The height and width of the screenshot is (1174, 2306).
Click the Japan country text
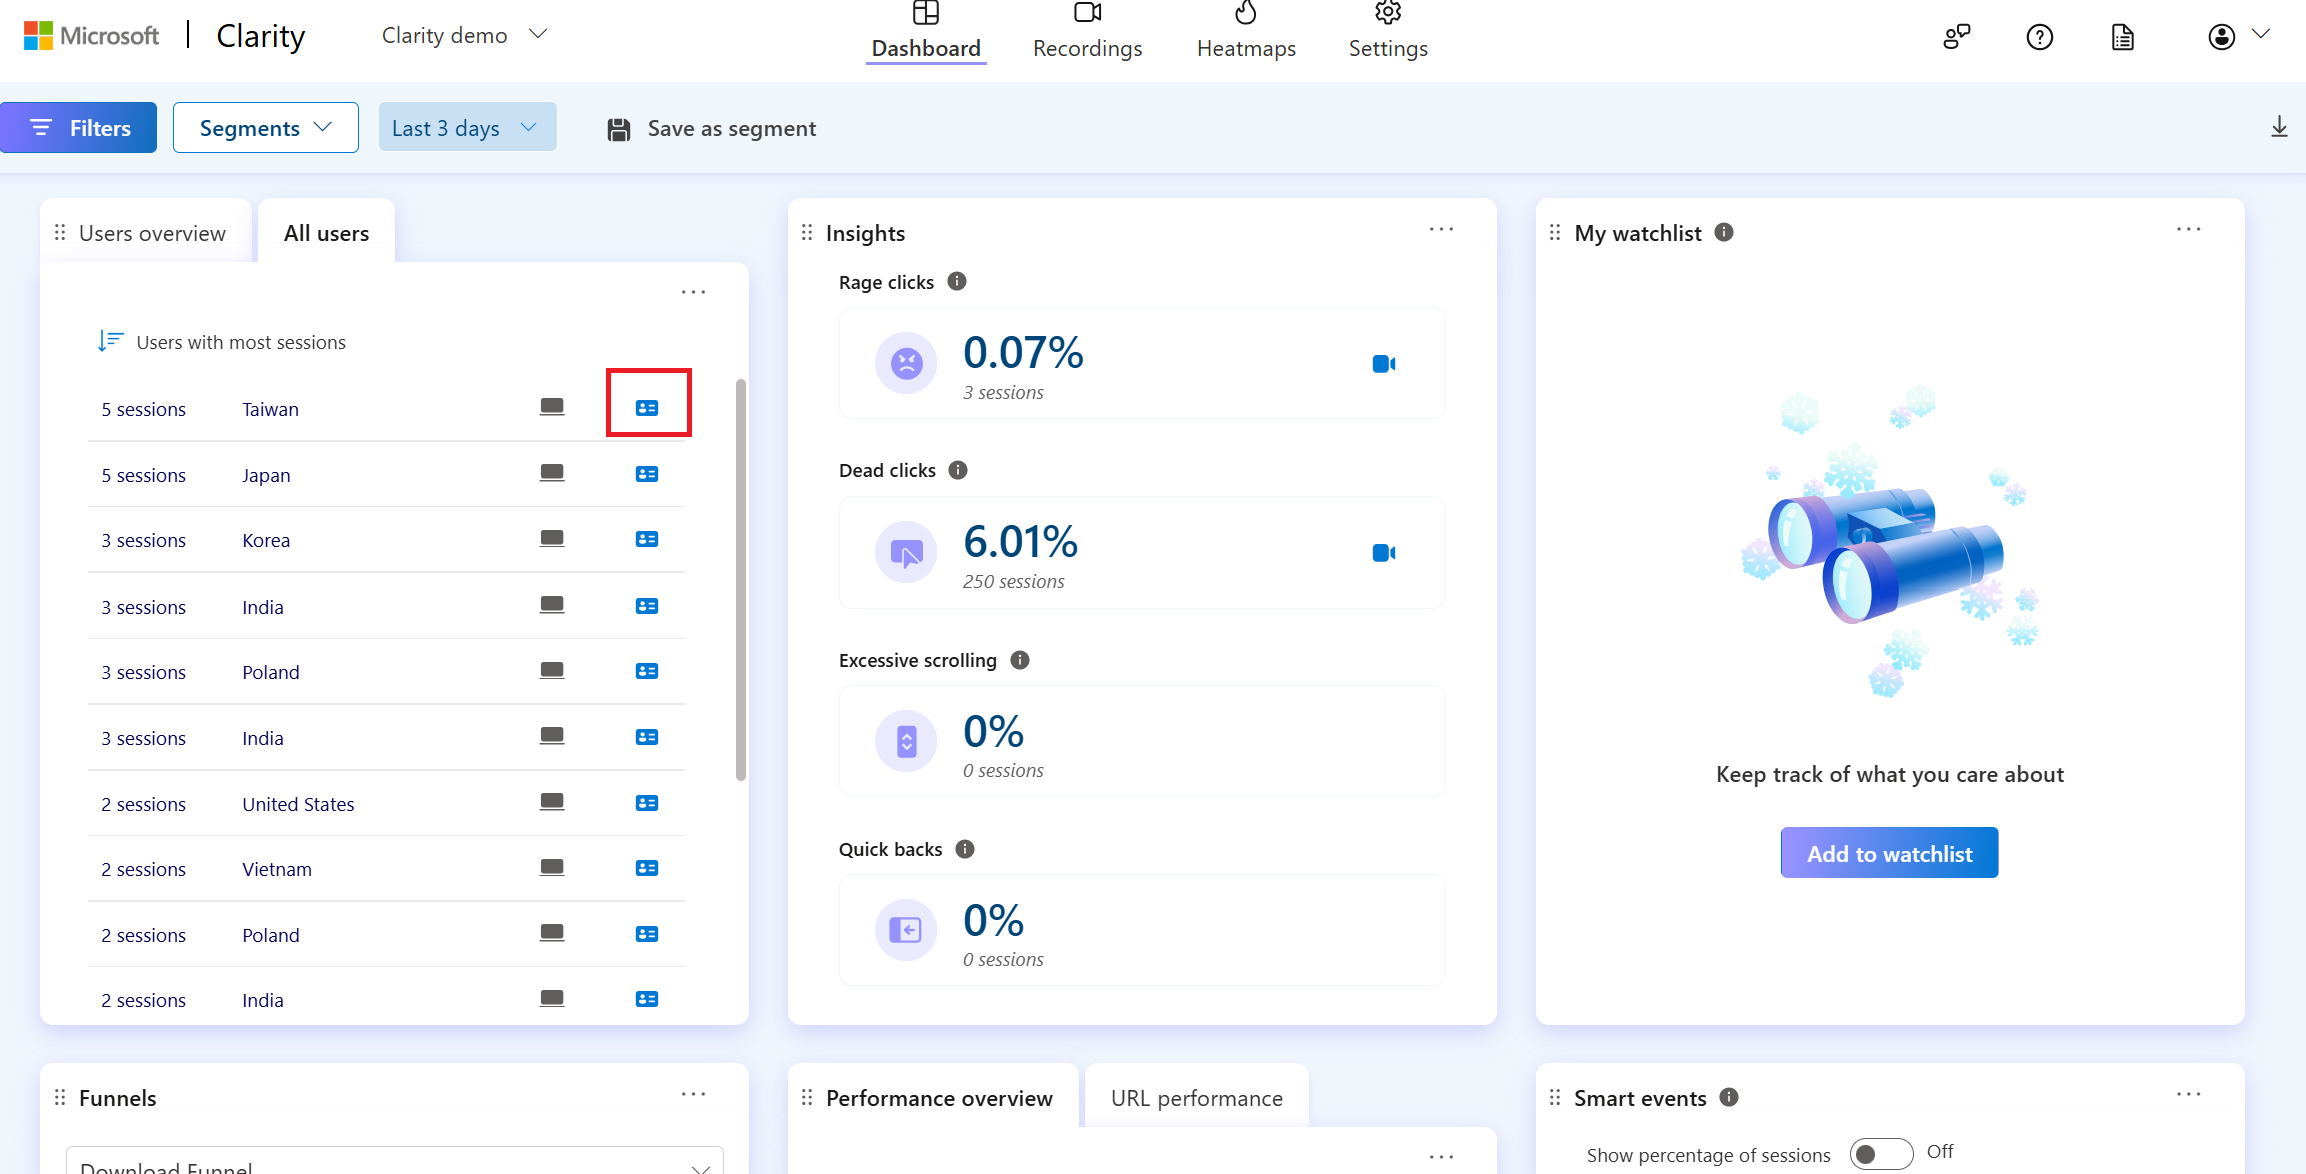click(266, 475)
